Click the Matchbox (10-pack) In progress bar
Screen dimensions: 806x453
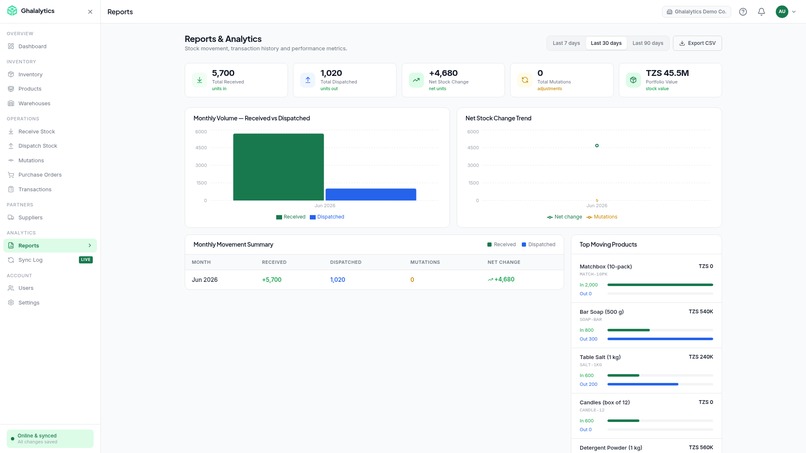pyautogui.click(x=660, y=285)
